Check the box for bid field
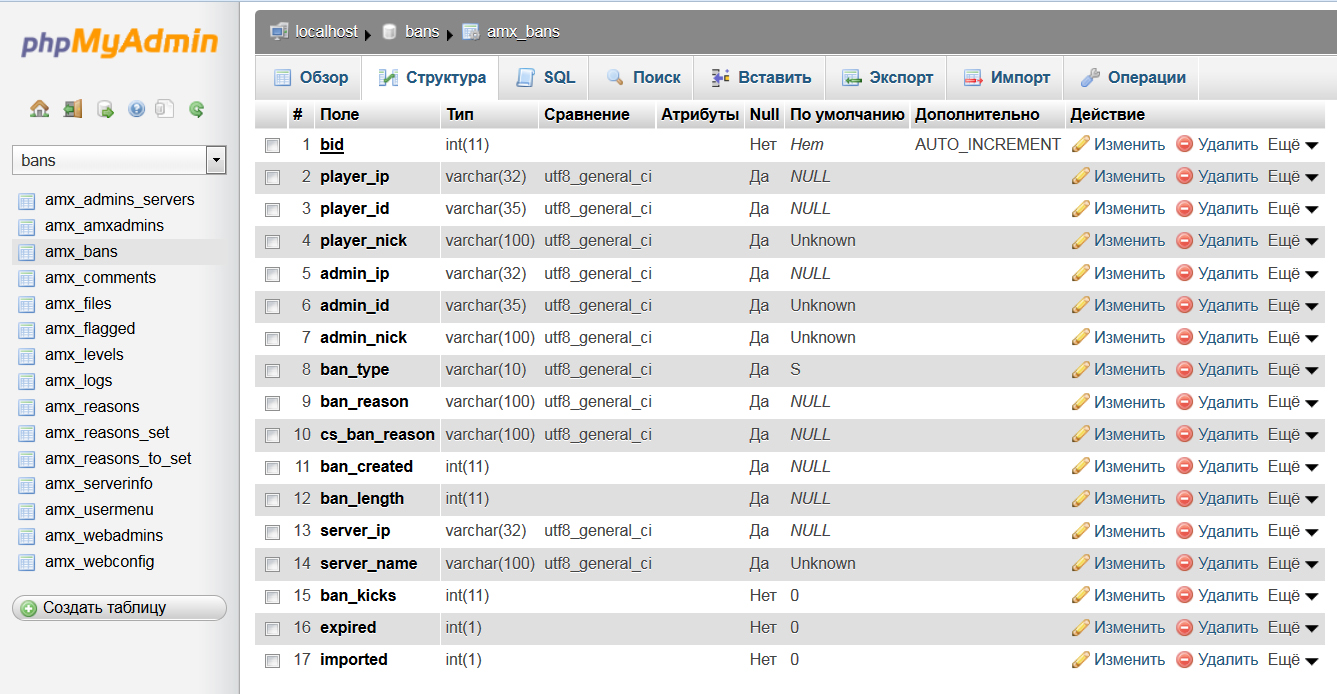The width and height of the screenshot is (1337, 694). [272, 145]
